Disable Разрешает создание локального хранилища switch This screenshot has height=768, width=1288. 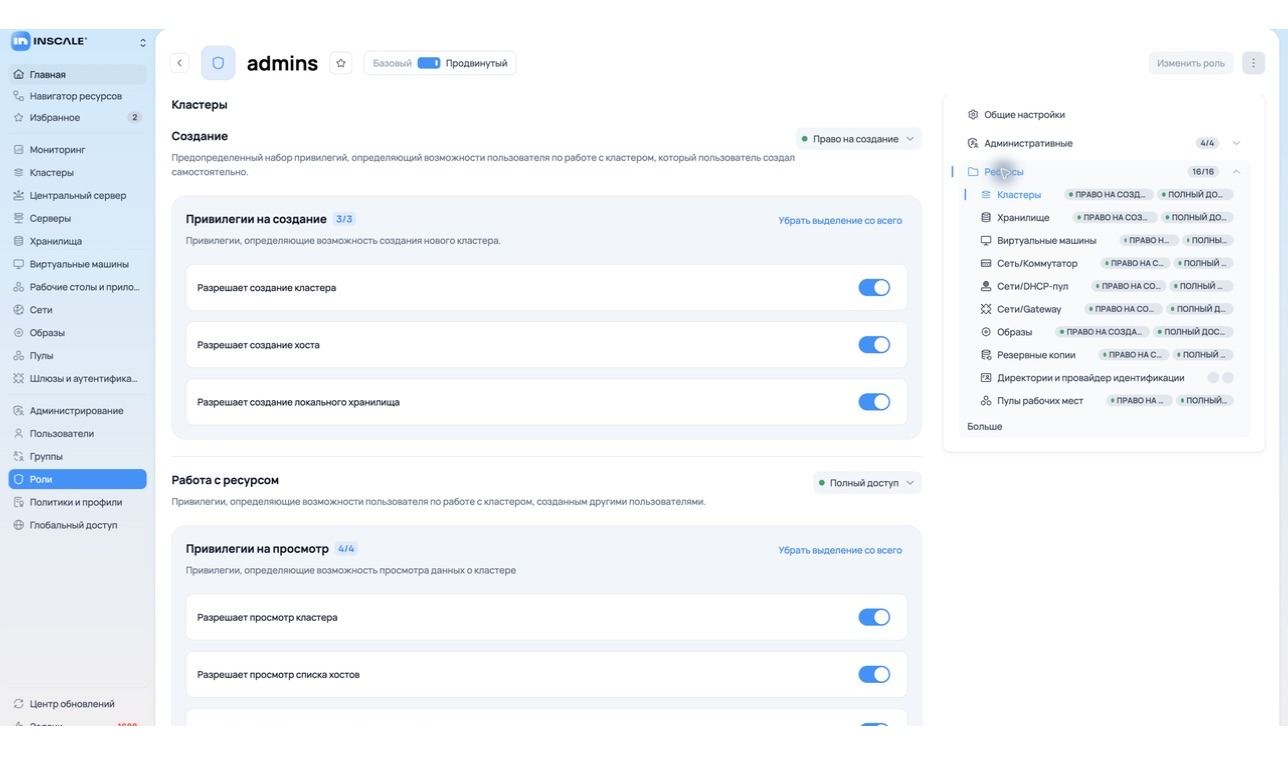(874, 402)
